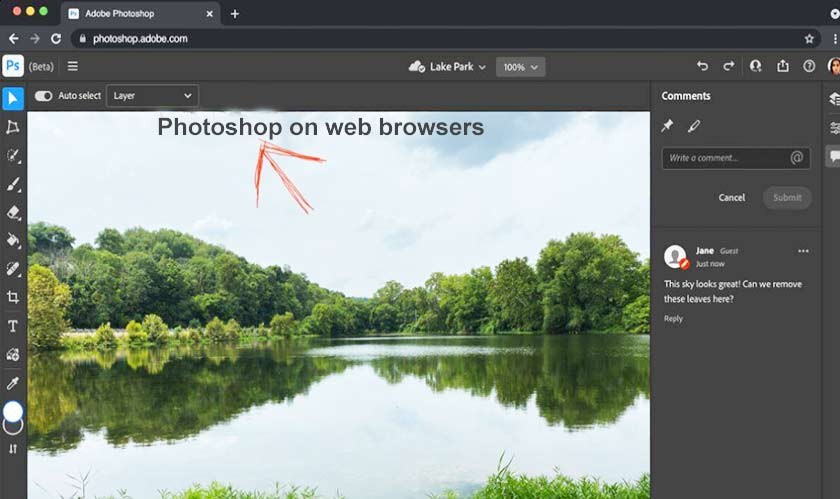The height and width of the screenshot is (499, 840).
Task: Select the Quick Selection tool
Action: [x=13, y=155]
